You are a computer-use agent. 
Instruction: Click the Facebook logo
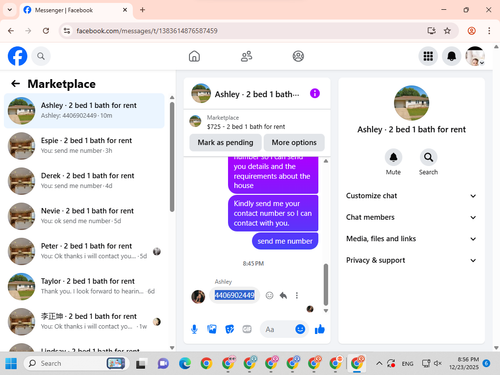17,56
